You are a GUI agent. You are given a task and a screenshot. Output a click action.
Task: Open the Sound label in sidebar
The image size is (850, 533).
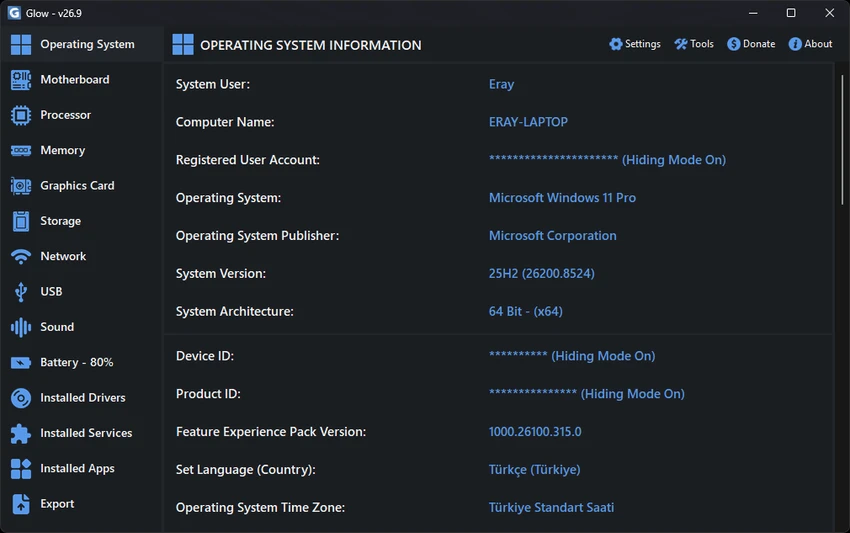[57, 327]
